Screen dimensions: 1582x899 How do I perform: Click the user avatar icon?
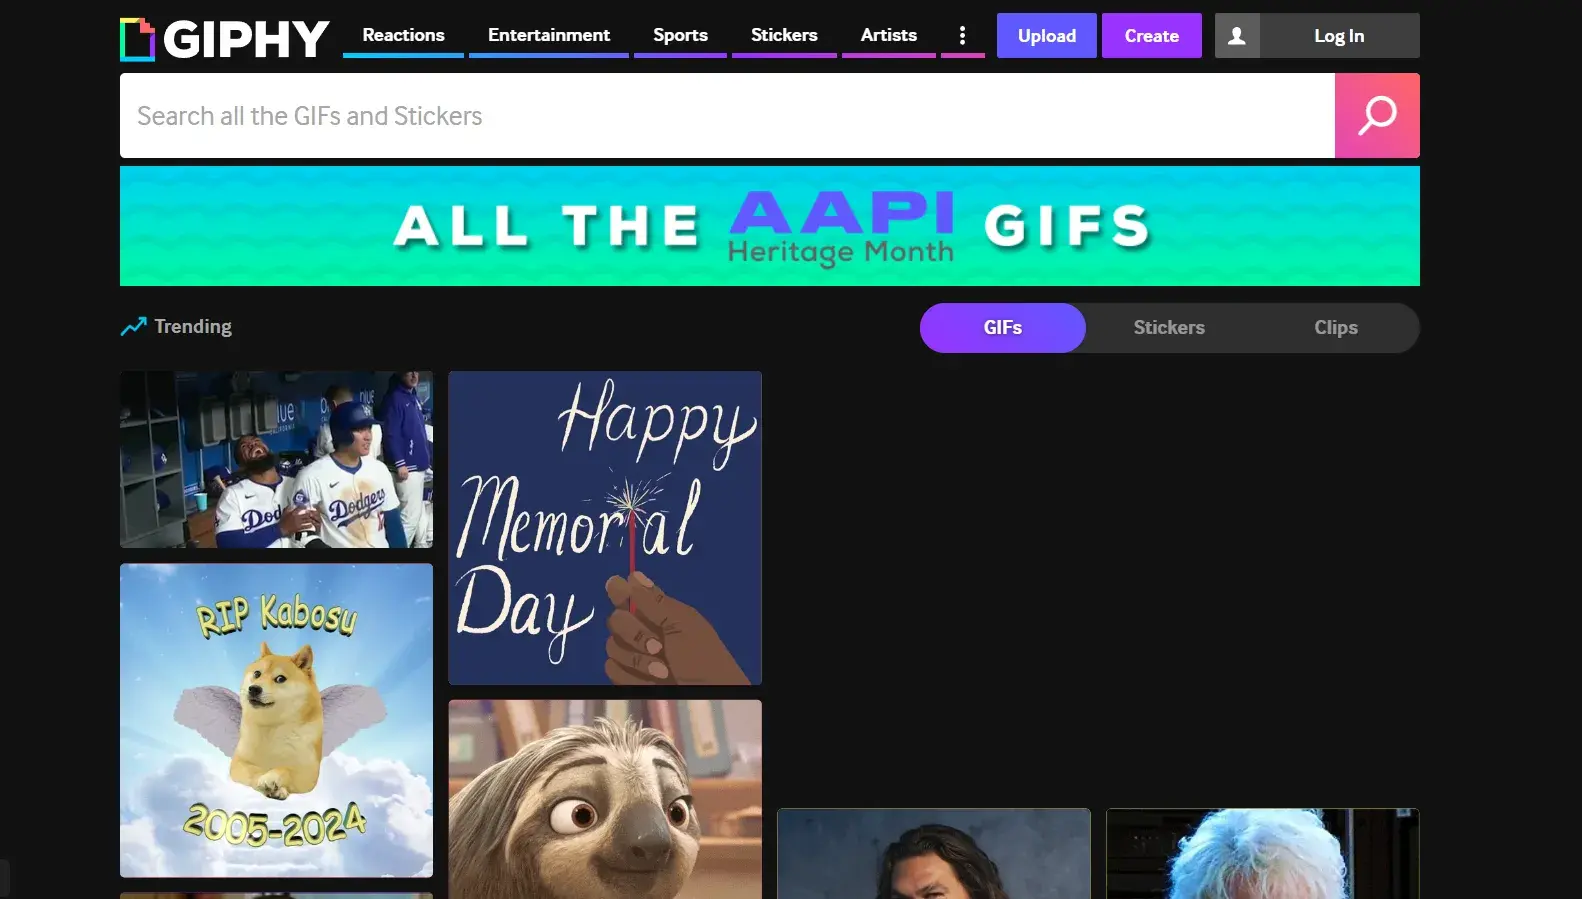[1237, 36]
